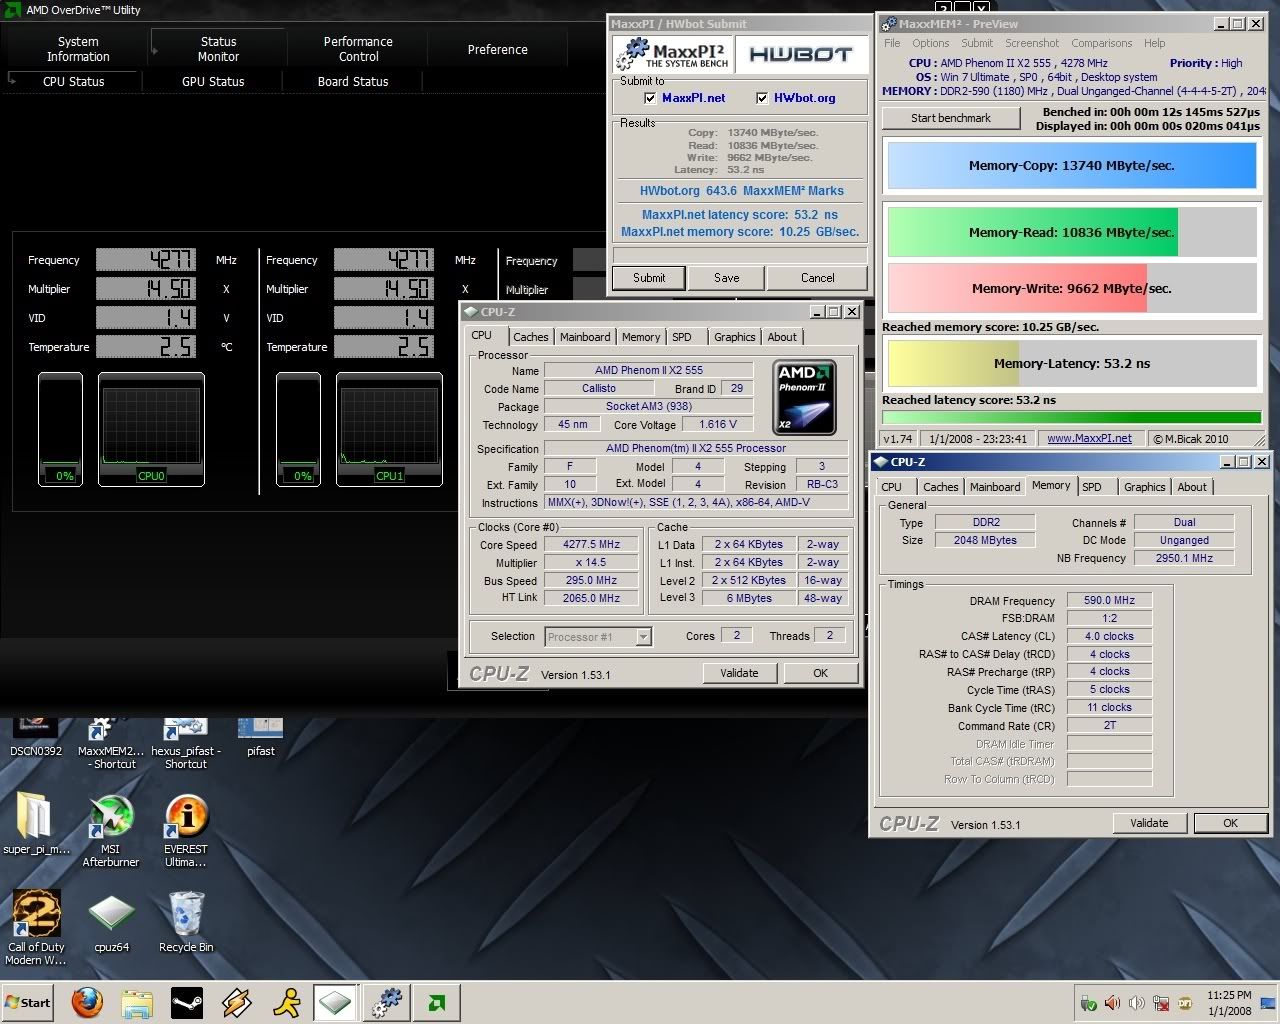Click the CPU0 usage graph
The height and width of the screenshot is (1024, 1280).
click(151, 429)
